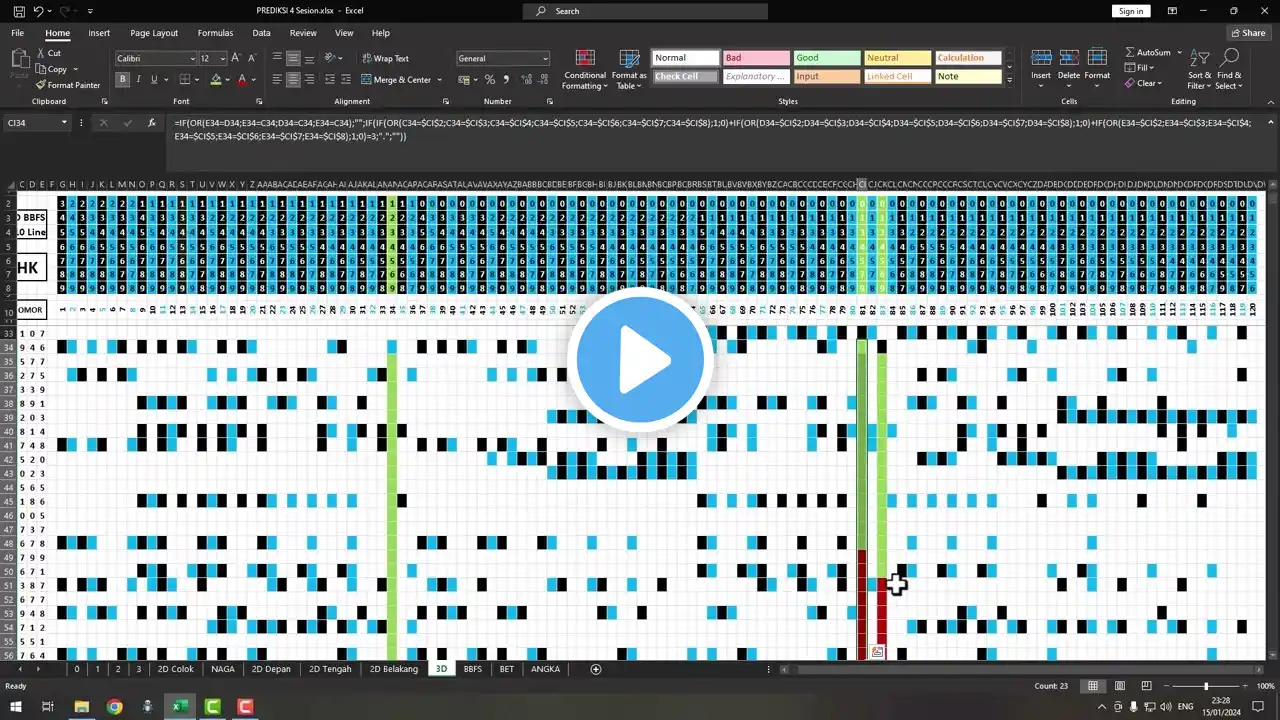
Task: Open the Calibri font name dropdown
Action: (x=193, y=59)
